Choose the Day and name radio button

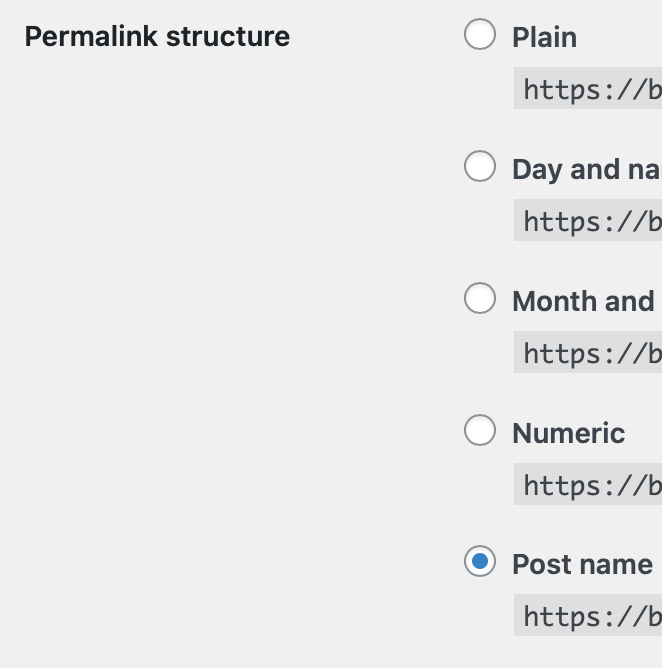480,166
